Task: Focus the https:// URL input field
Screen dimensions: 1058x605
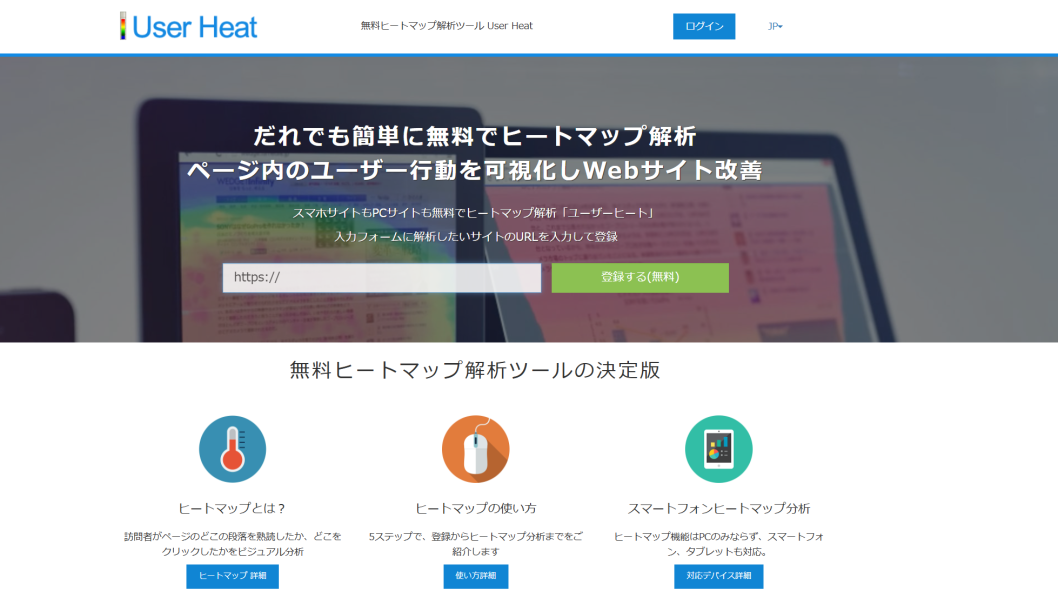Action: (381, 277)
